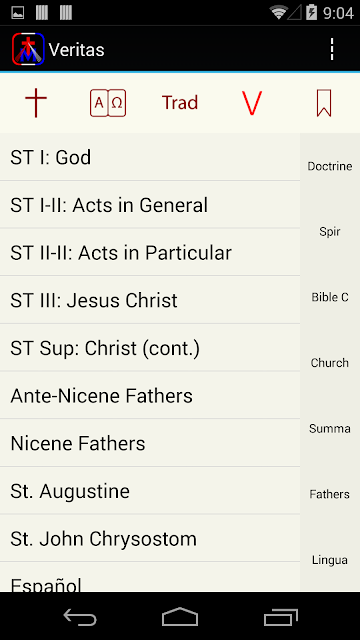The image size is (360, 640).
Task: Tap the Veritas app logo
Action: tap(28, 49)
